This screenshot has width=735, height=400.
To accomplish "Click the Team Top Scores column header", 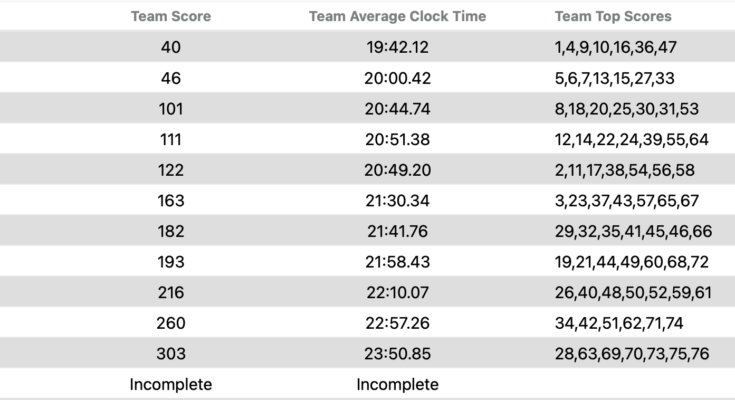I will (613, 16).
